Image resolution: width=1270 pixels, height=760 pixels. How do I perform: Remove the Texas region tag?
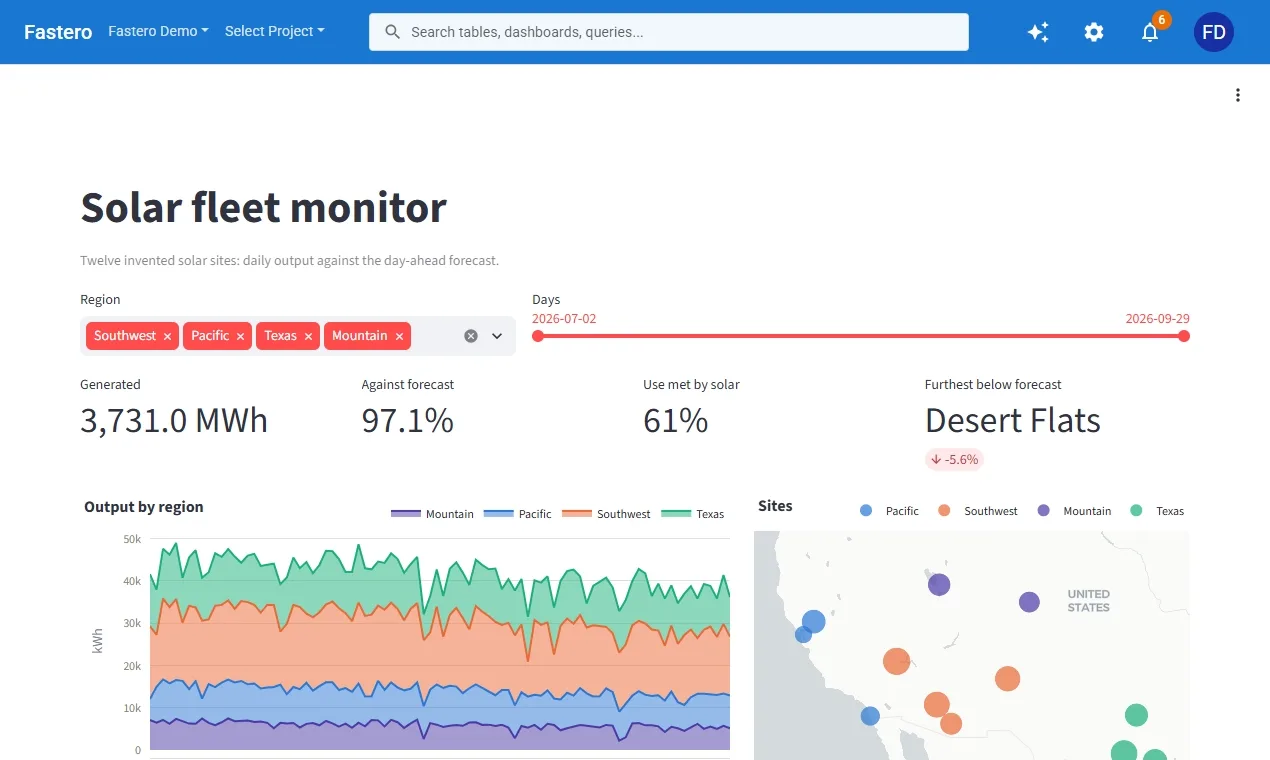pyautogui.click(x=308, y=337)
